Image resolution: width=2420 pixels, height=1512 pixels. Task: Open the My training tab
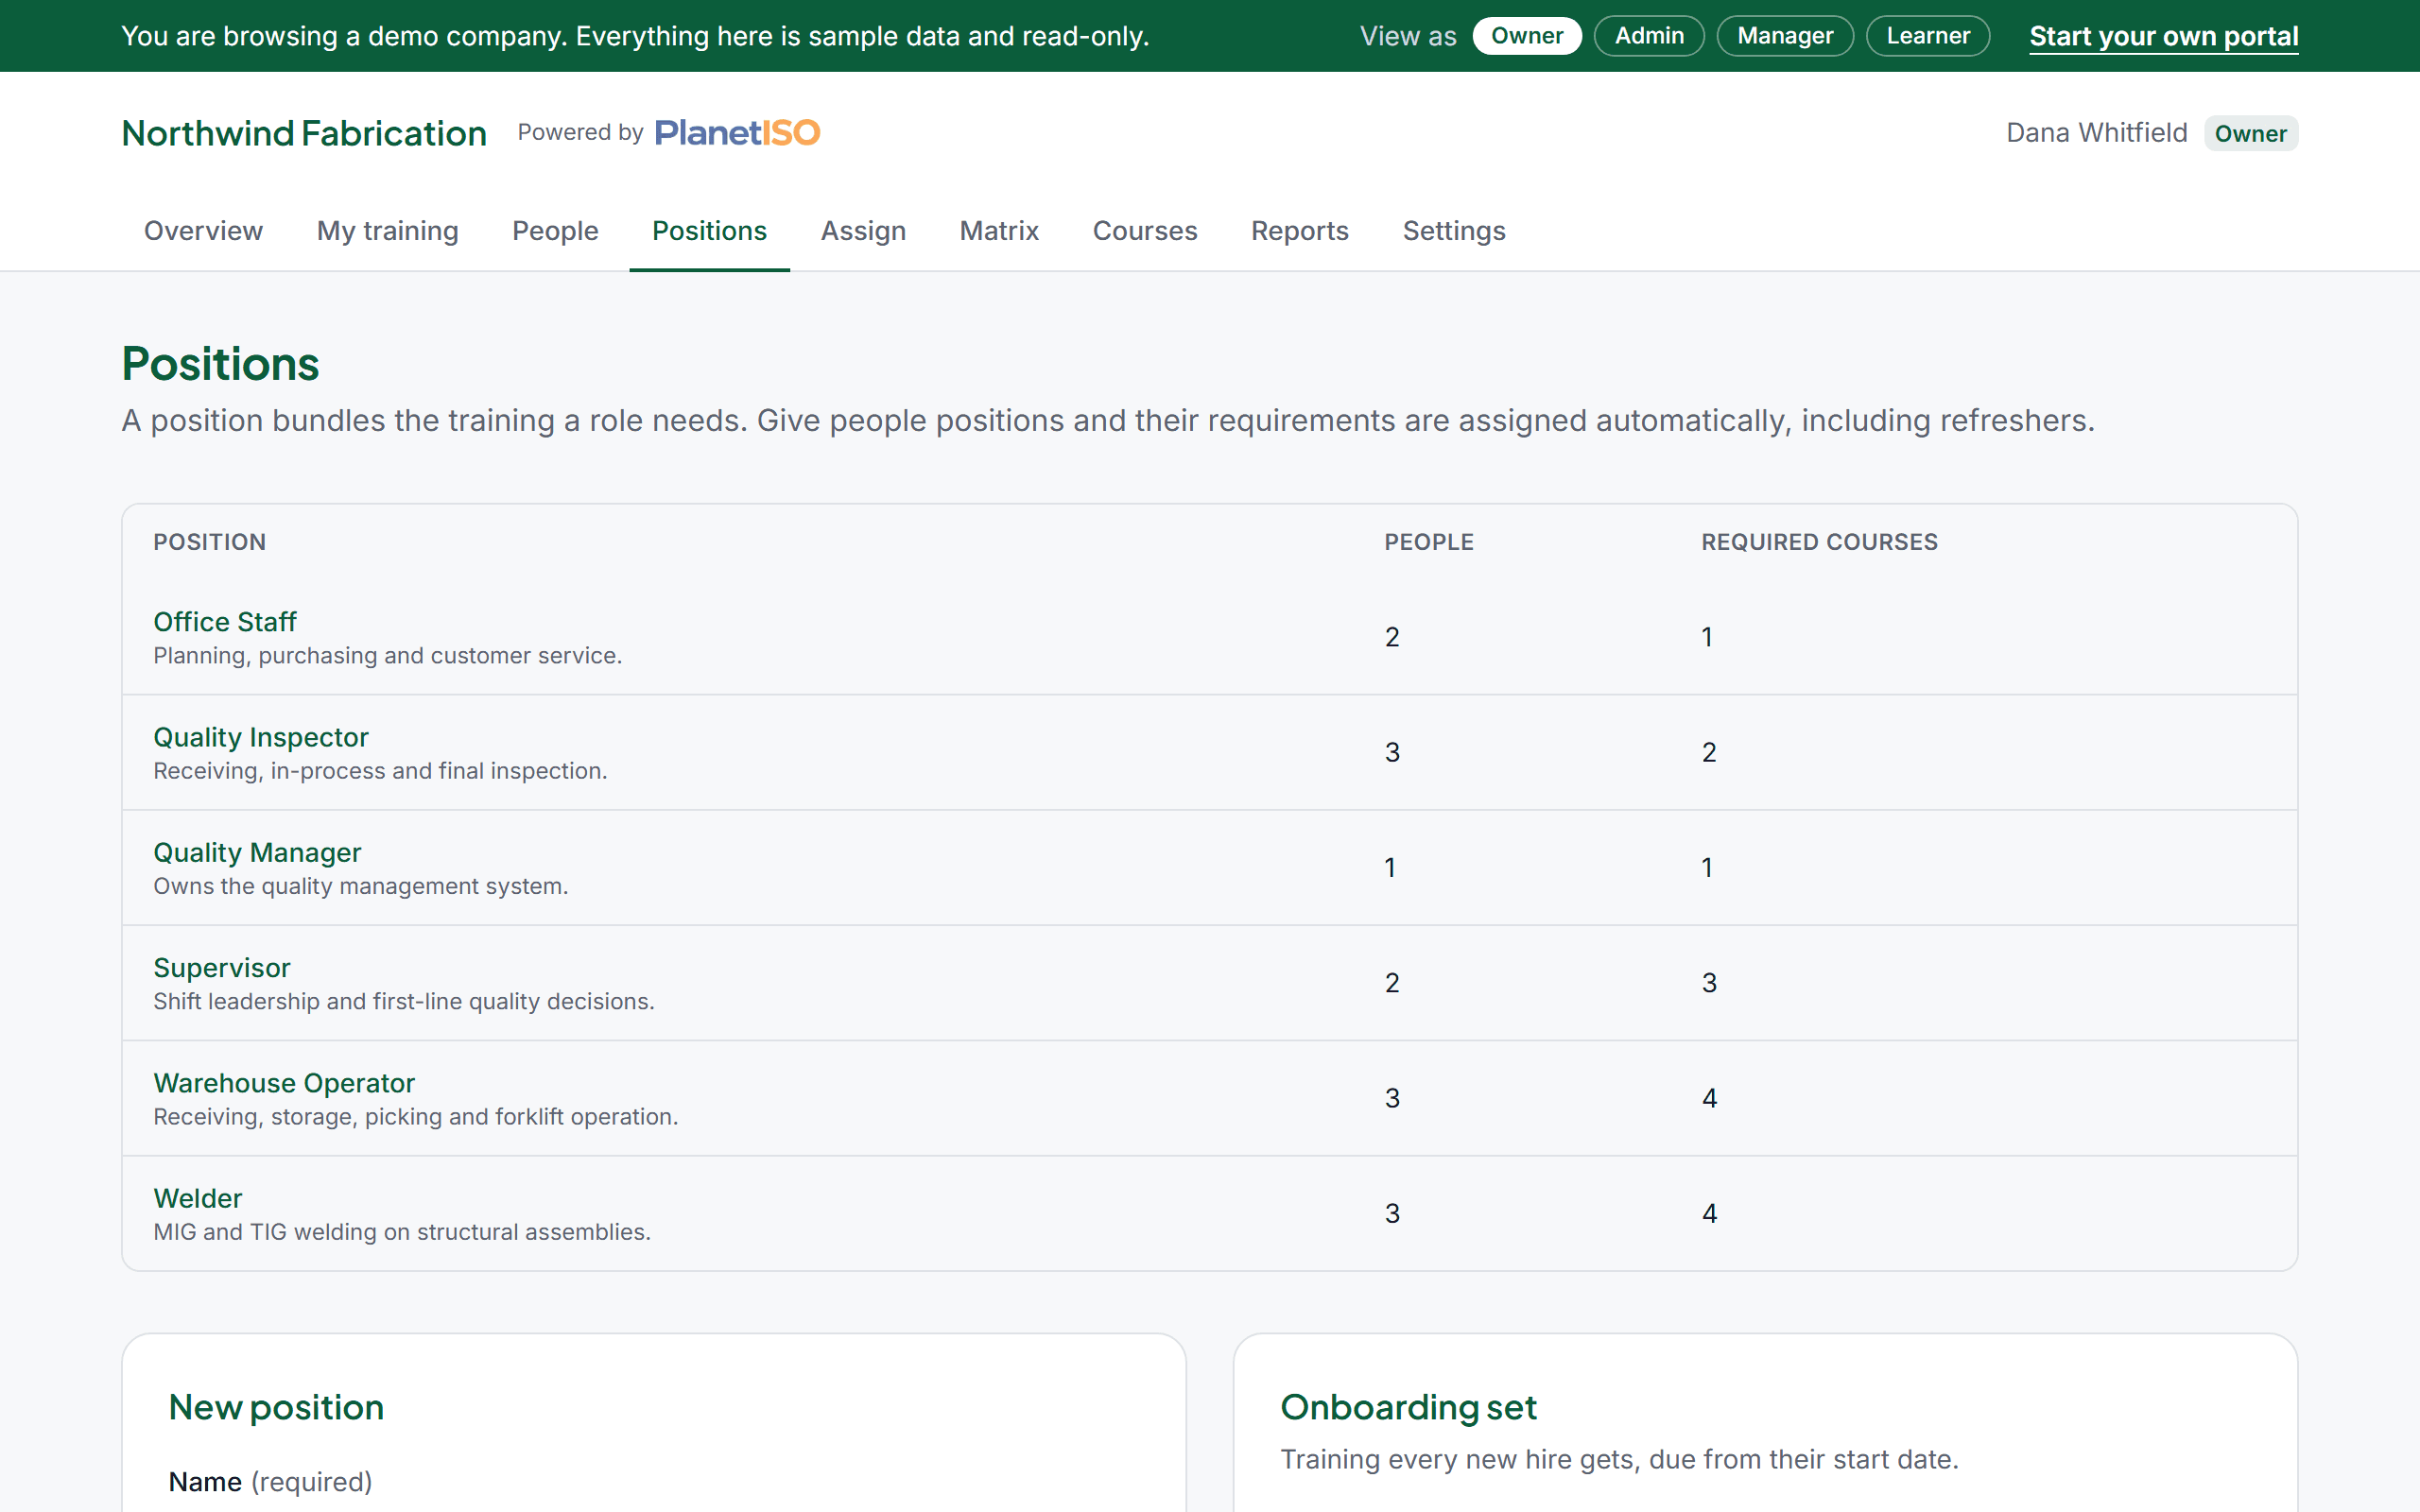click(387, 231)
